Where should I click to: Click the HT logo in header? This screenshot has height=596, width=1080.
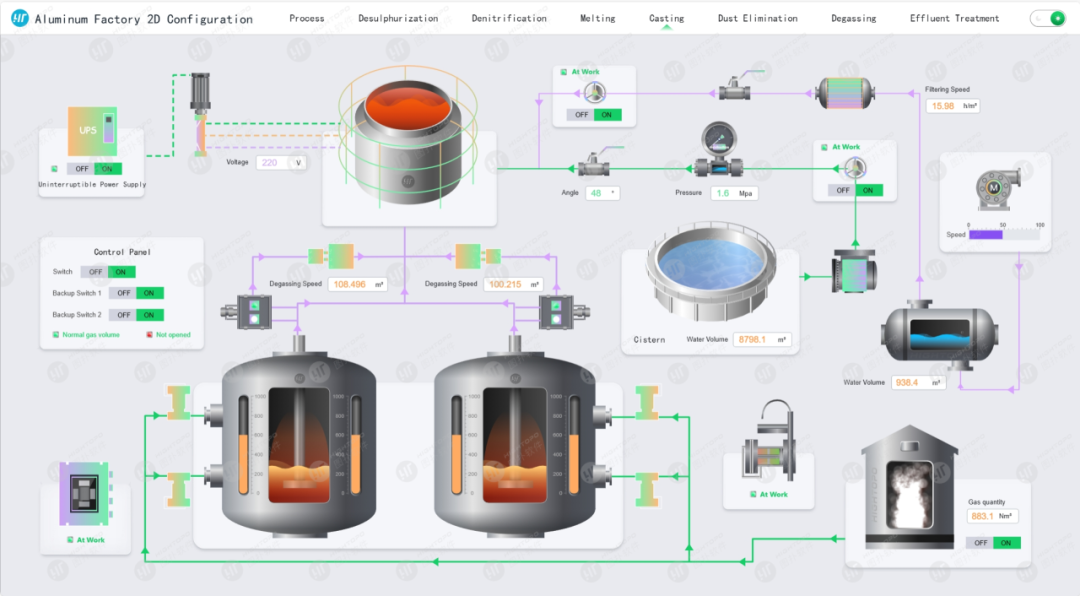point(20,18)
